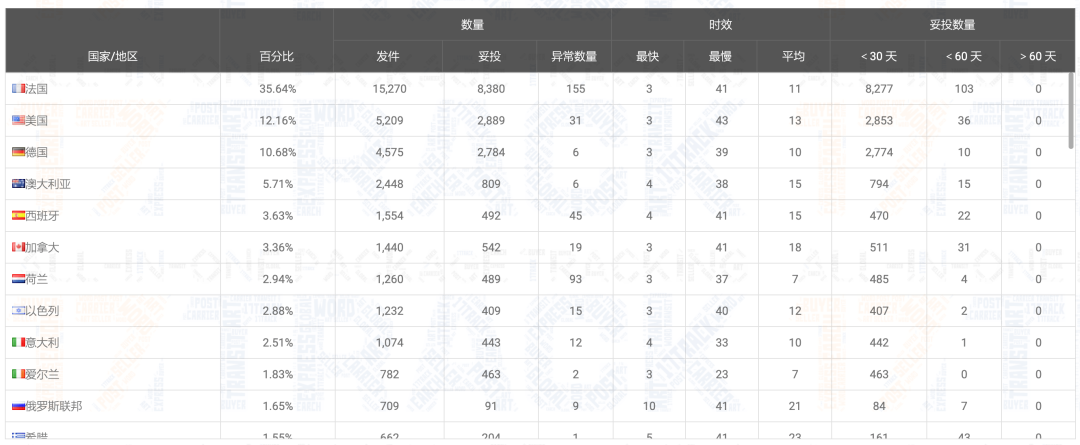Image resolution: width=1080 pixels, height=445 pixels.
Task: Select the 加拿大 country name
Action: click(42, 247)
